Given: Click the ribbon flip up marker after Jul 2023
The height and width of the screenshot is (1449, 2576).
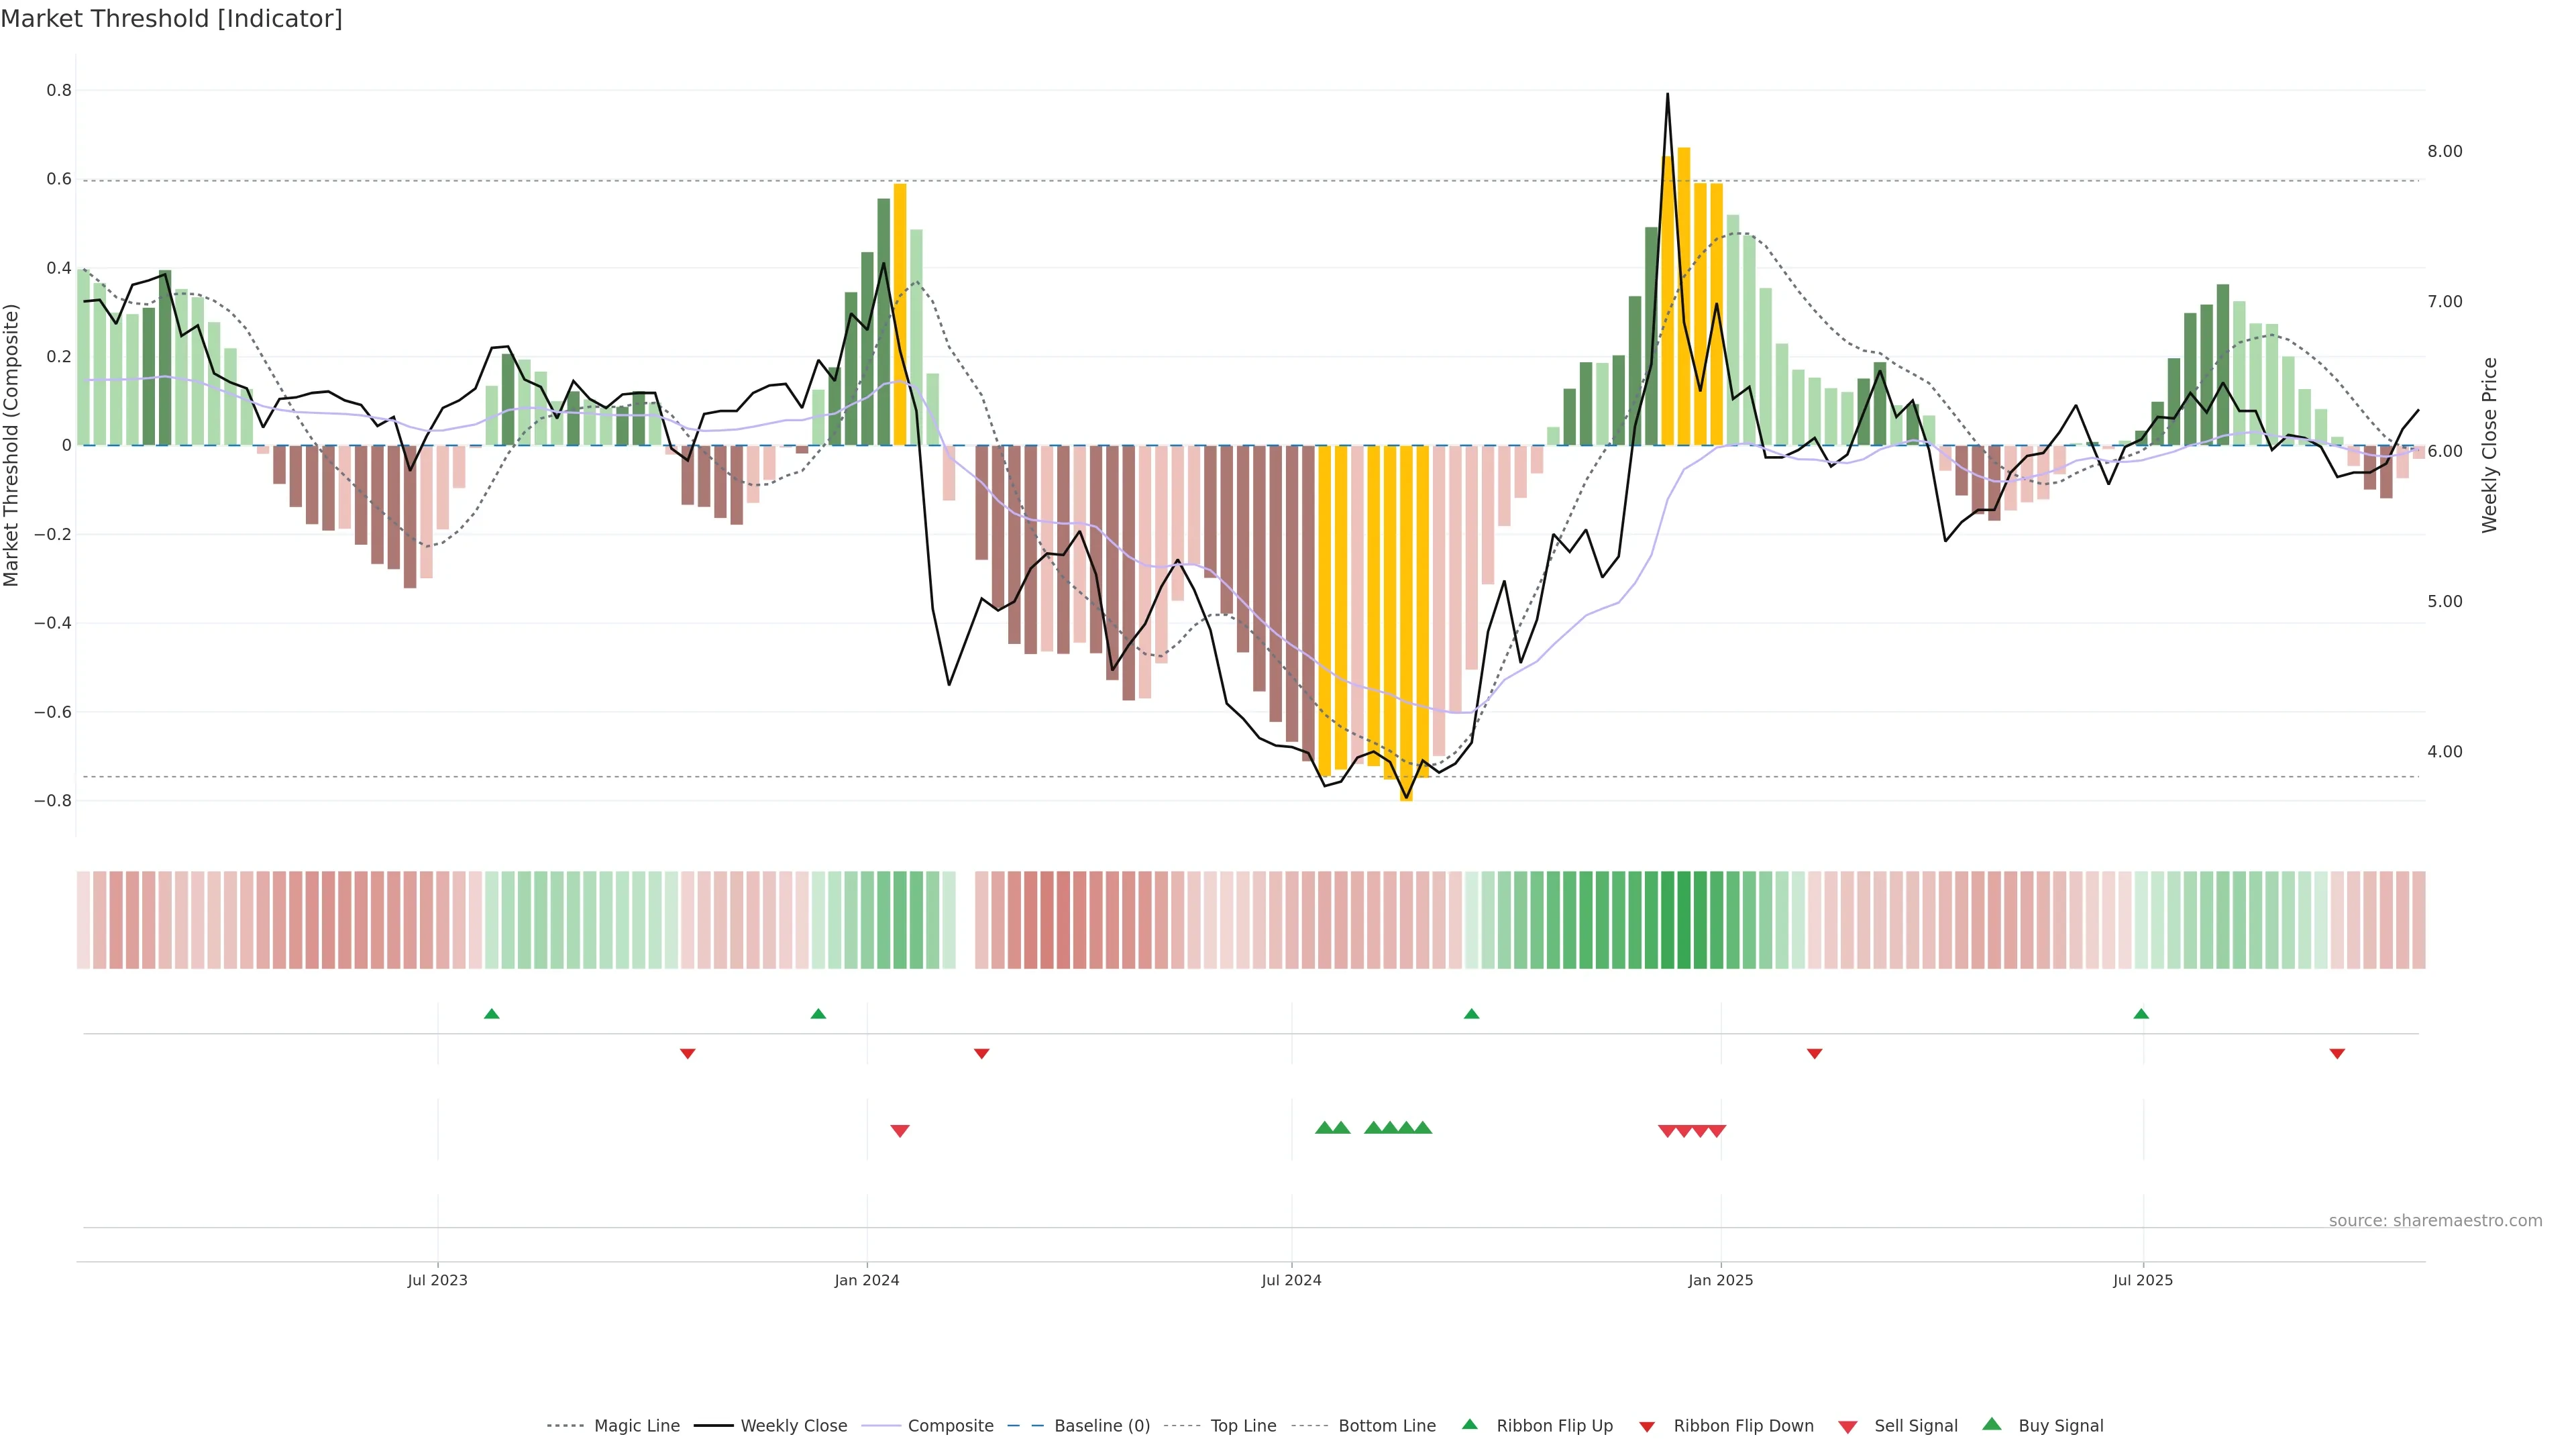Looking at the screenshot, I should click(491, 1014).
